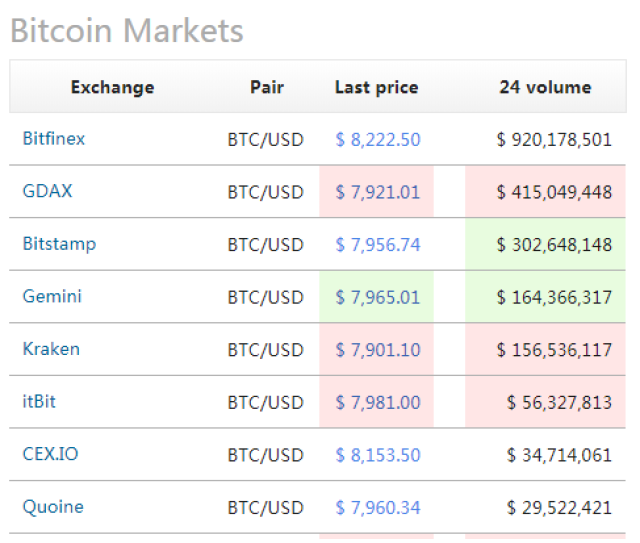Click Gemini price $ 7,965.01
Screen dimensions: 640x543
point(378,297)
